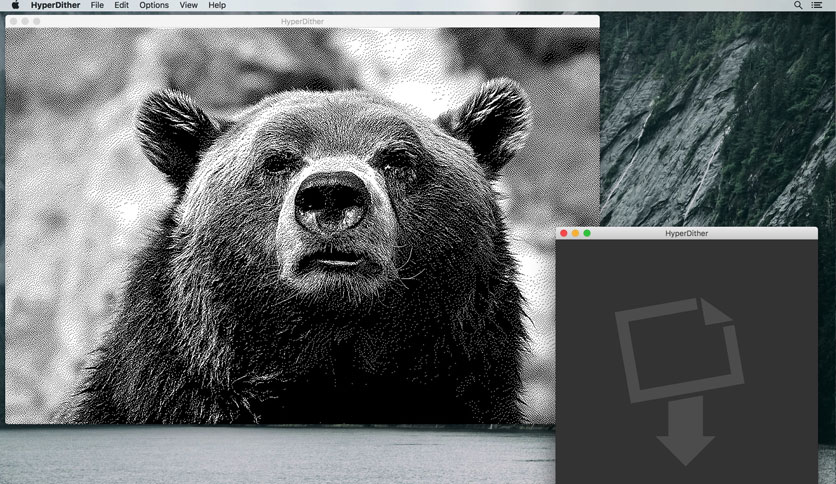Open the Apple menu
Viewport: 836px width, 484px height.
click(15, 5)
